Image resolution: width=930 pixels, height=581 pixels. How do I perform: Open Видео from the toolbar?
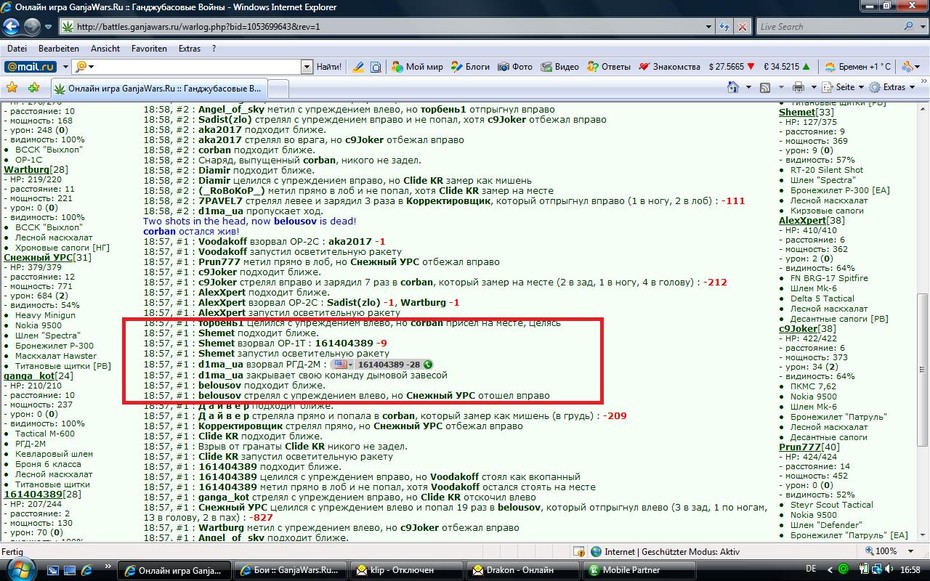tap(560, 67)
